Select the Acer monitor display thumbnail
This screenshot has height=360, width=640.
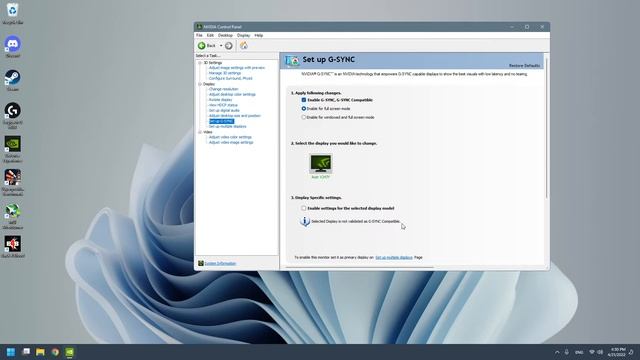(x=321, y=164)
